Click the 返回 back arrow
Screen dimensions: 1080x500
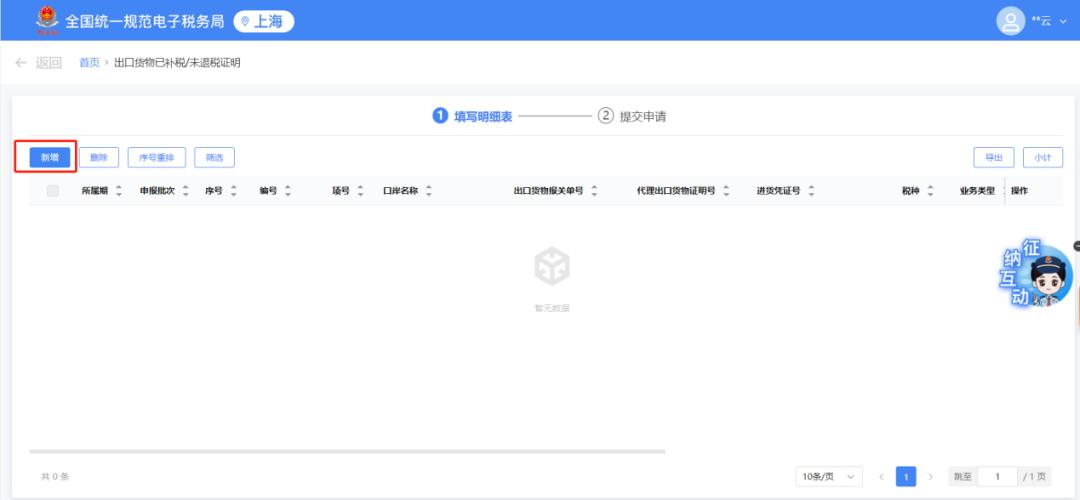click(x=21, y=63)
